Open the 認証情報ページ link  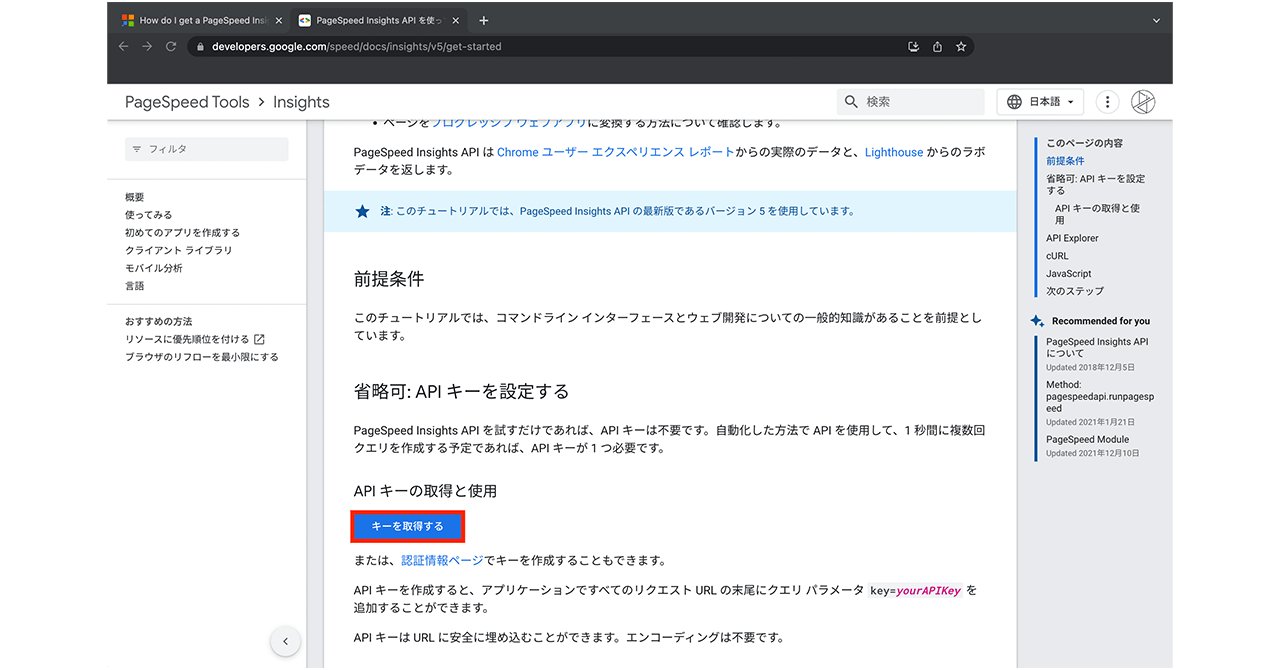tap(441, 560)
